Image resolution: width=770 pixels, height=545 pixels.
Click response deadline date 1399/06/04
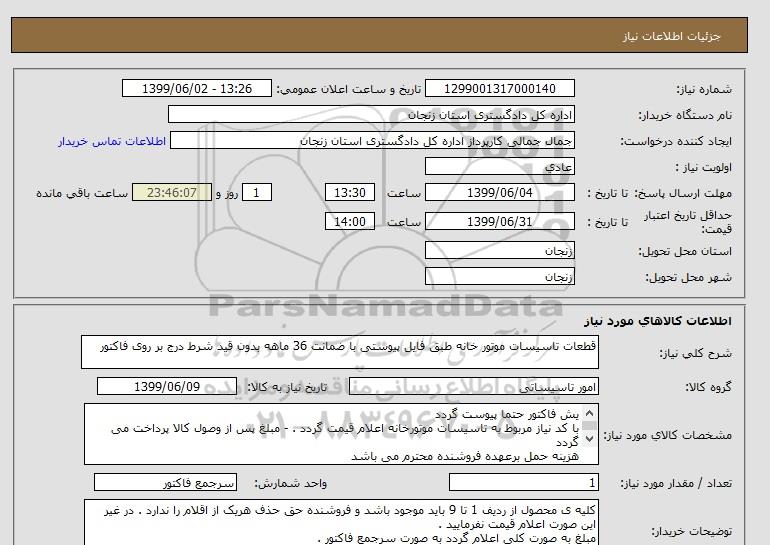(x=499, y=192)
